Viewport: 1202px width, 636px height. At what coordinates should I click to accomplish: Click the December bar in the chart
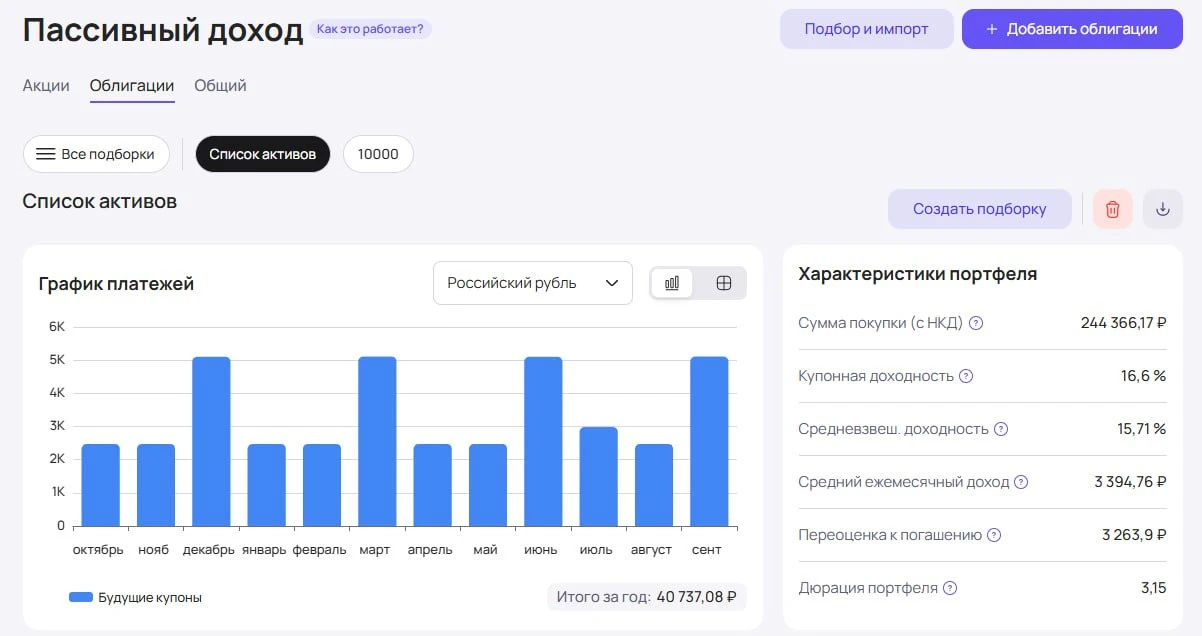211,441
